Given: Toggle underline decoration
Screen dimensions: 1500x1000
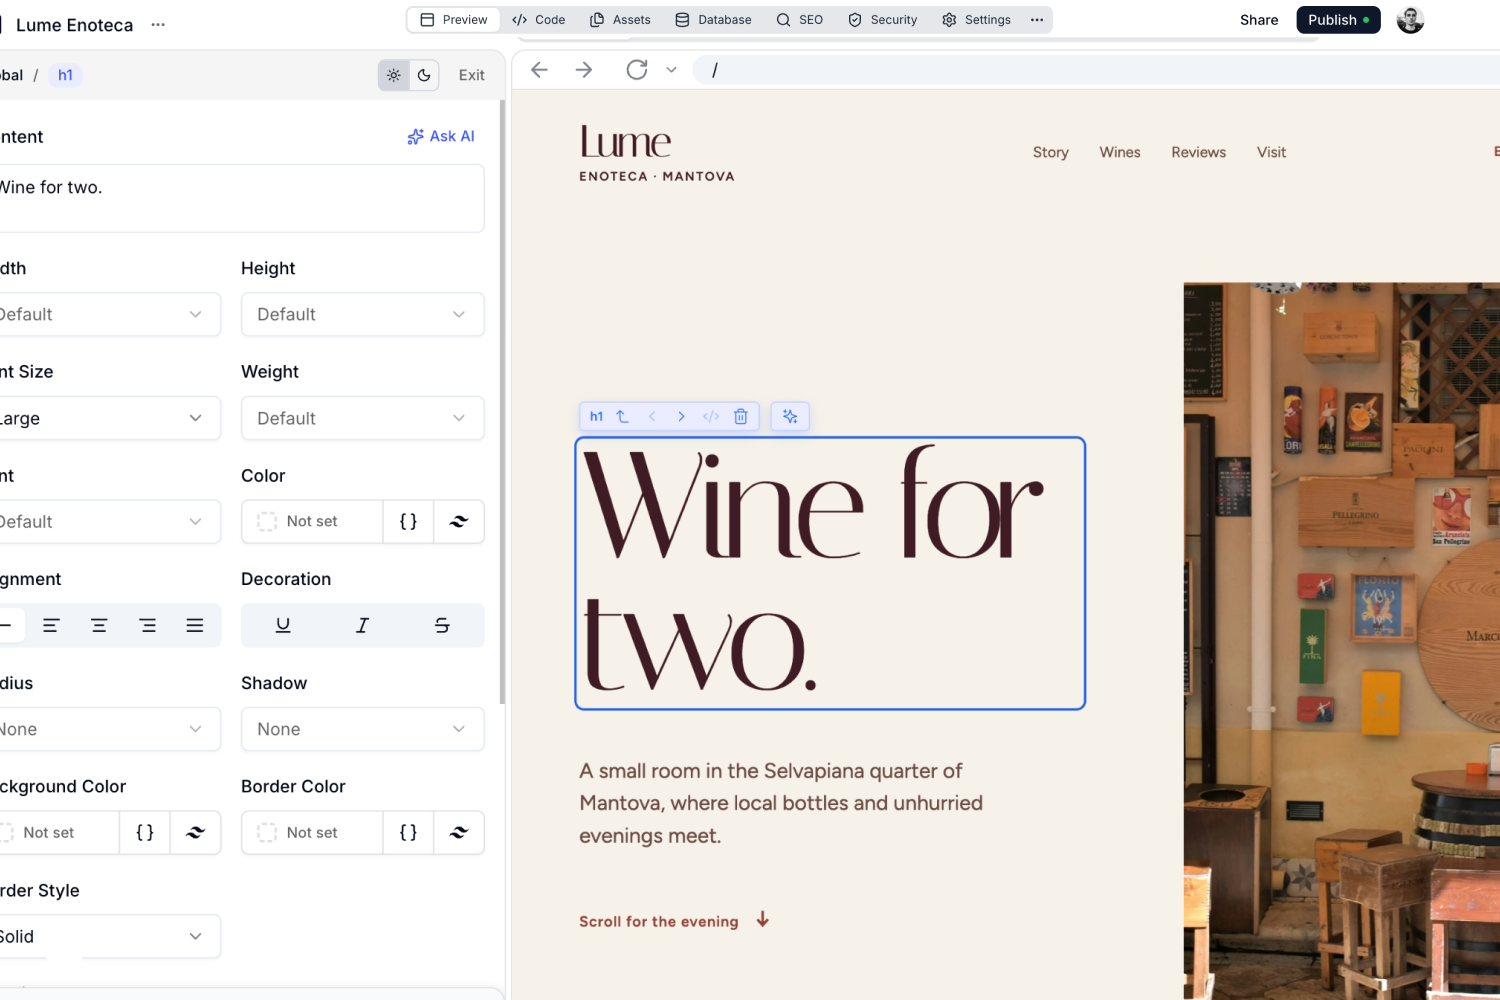Looking at the screenshot, I should tap(283, 626).
